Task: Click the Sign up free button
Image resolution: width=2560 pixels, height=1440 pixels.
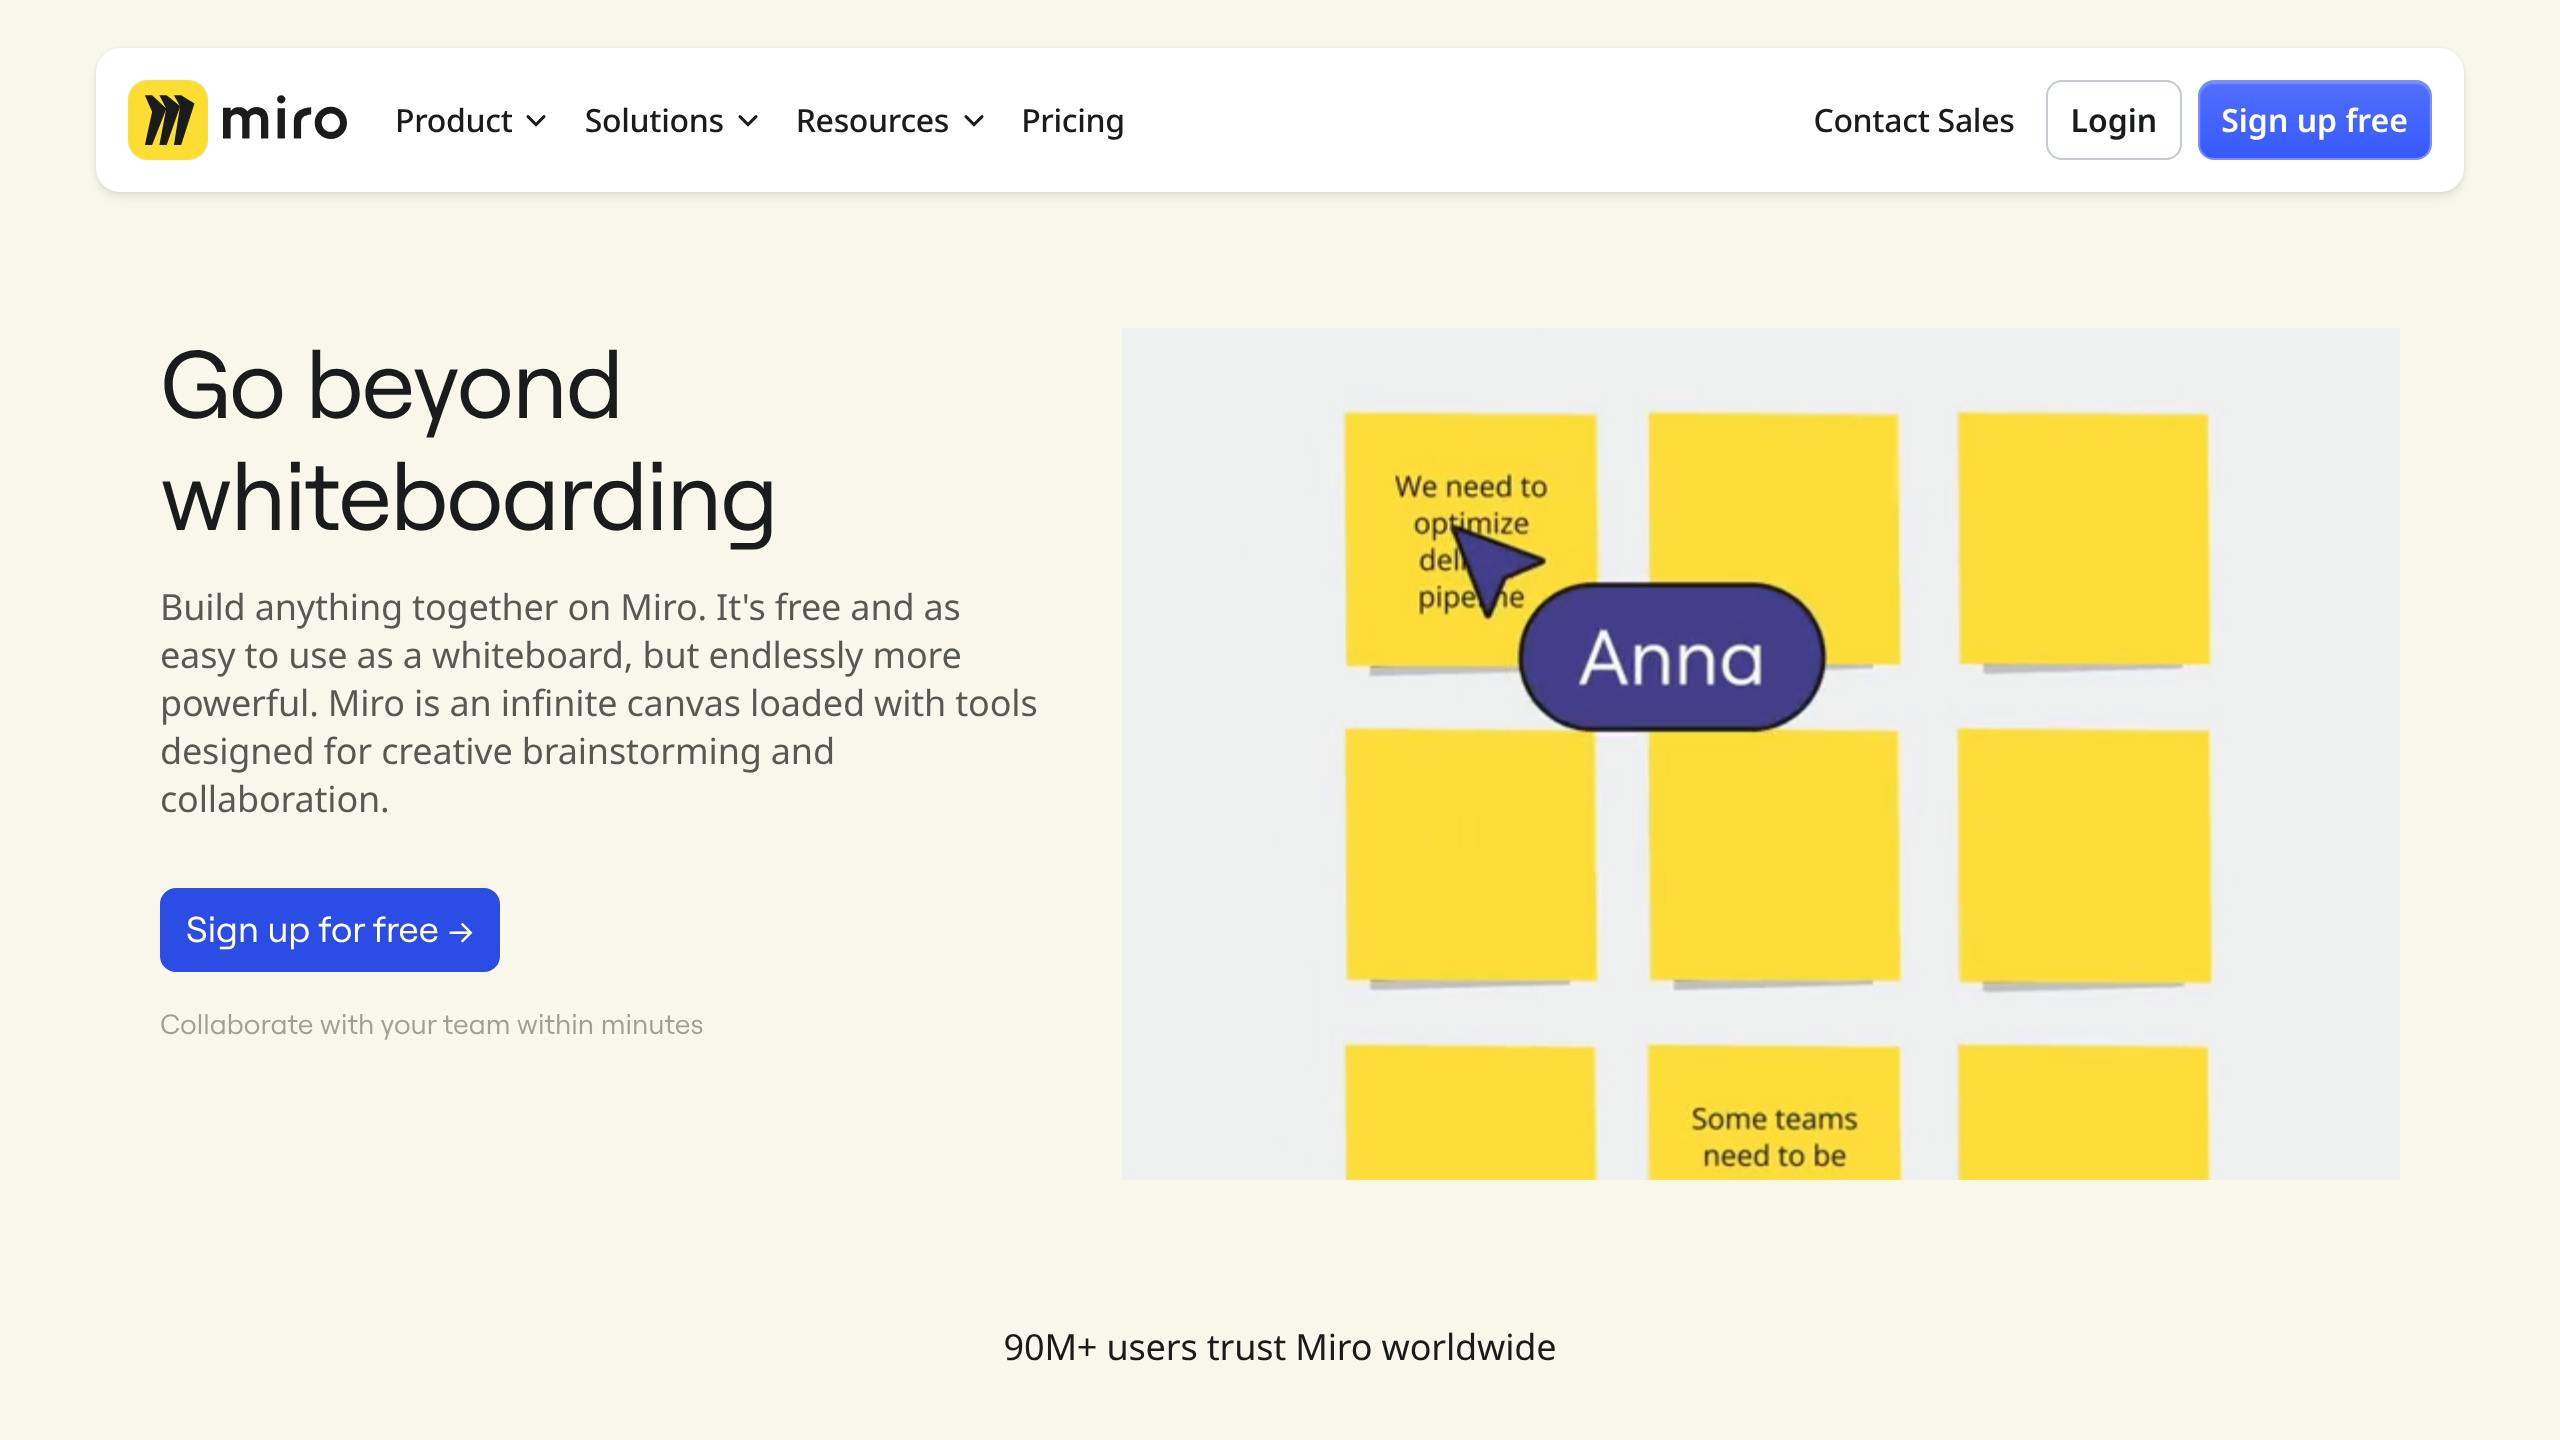Action: pyautogui.click(x=2313, y=121)
